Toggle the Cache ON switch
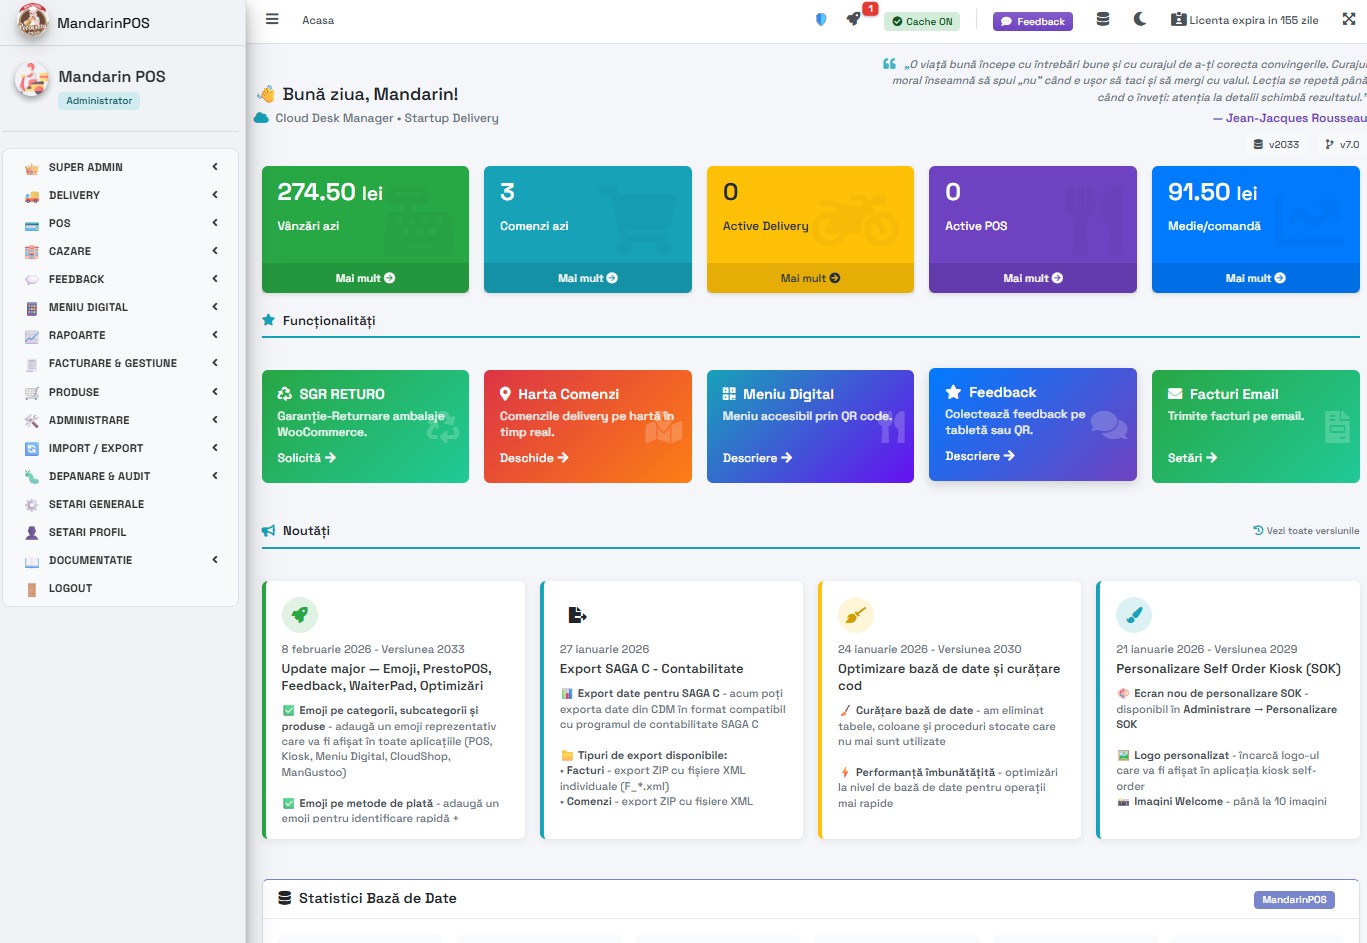Screen dimensions: 1367x943 click(x=921, y=20)
